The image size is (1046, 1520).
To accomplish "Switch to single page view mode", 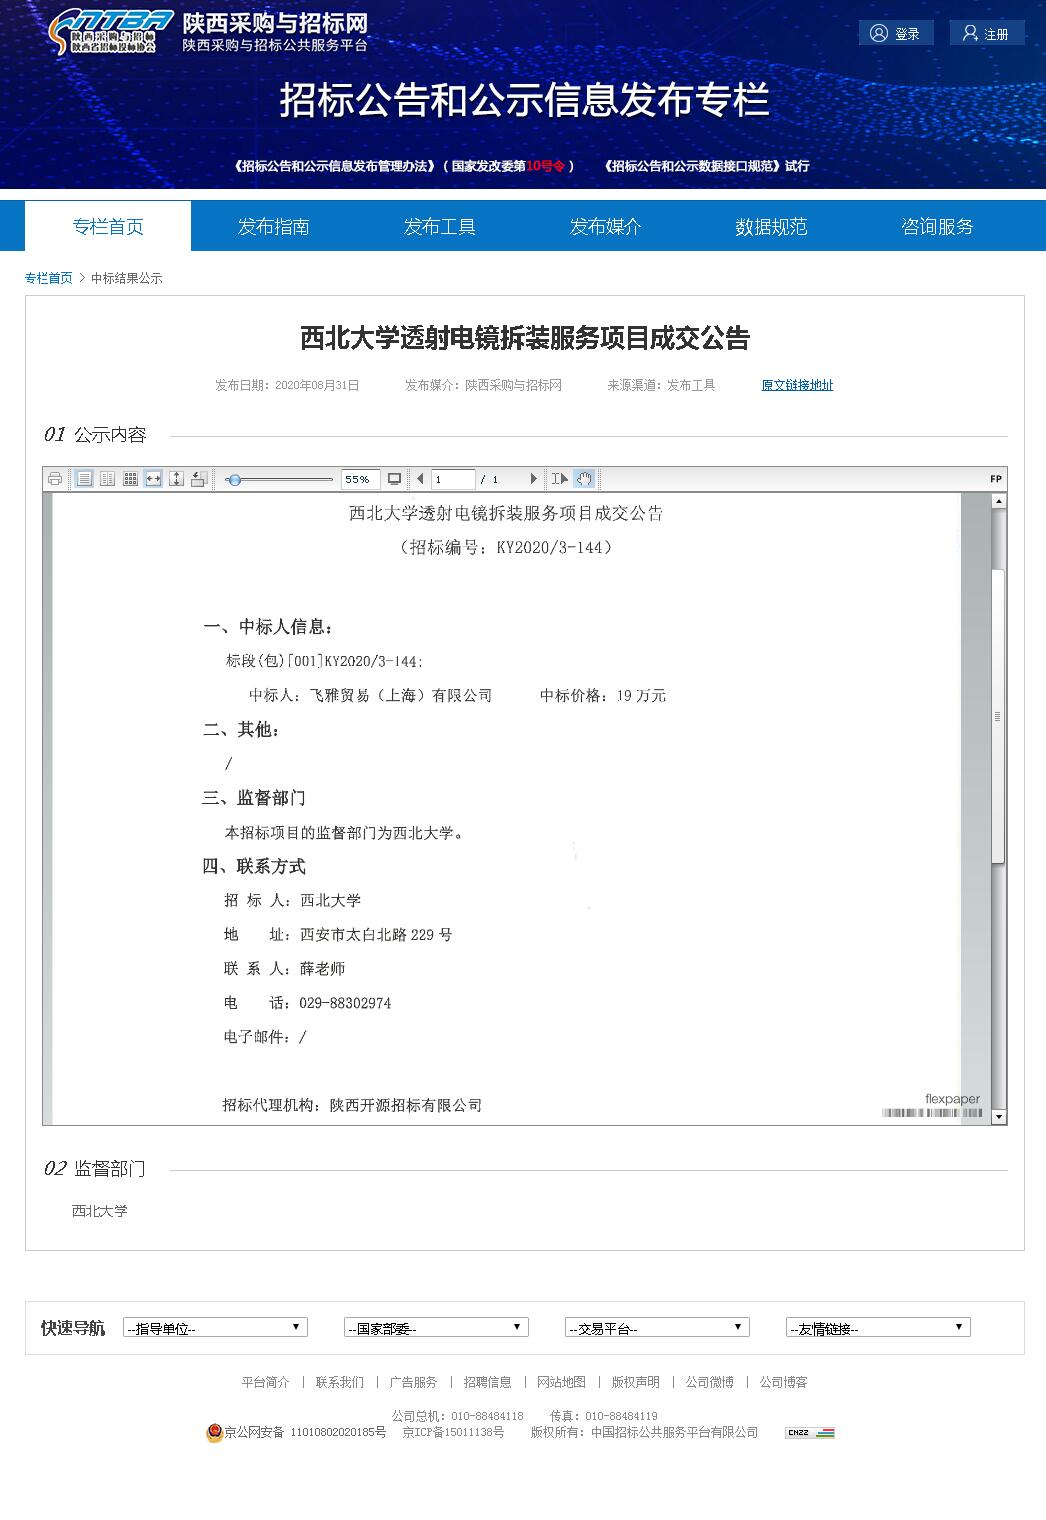I will [x=85, y=479].
